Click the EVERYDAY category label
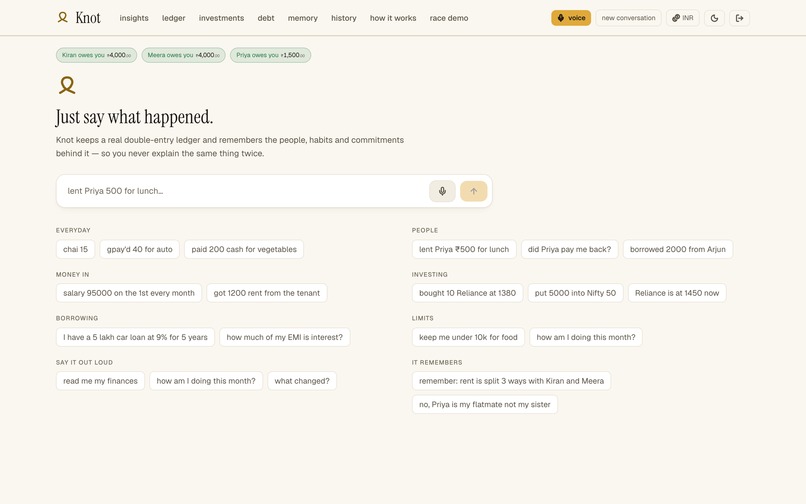This screenshot has width=806, height=504. coord(73,230)
